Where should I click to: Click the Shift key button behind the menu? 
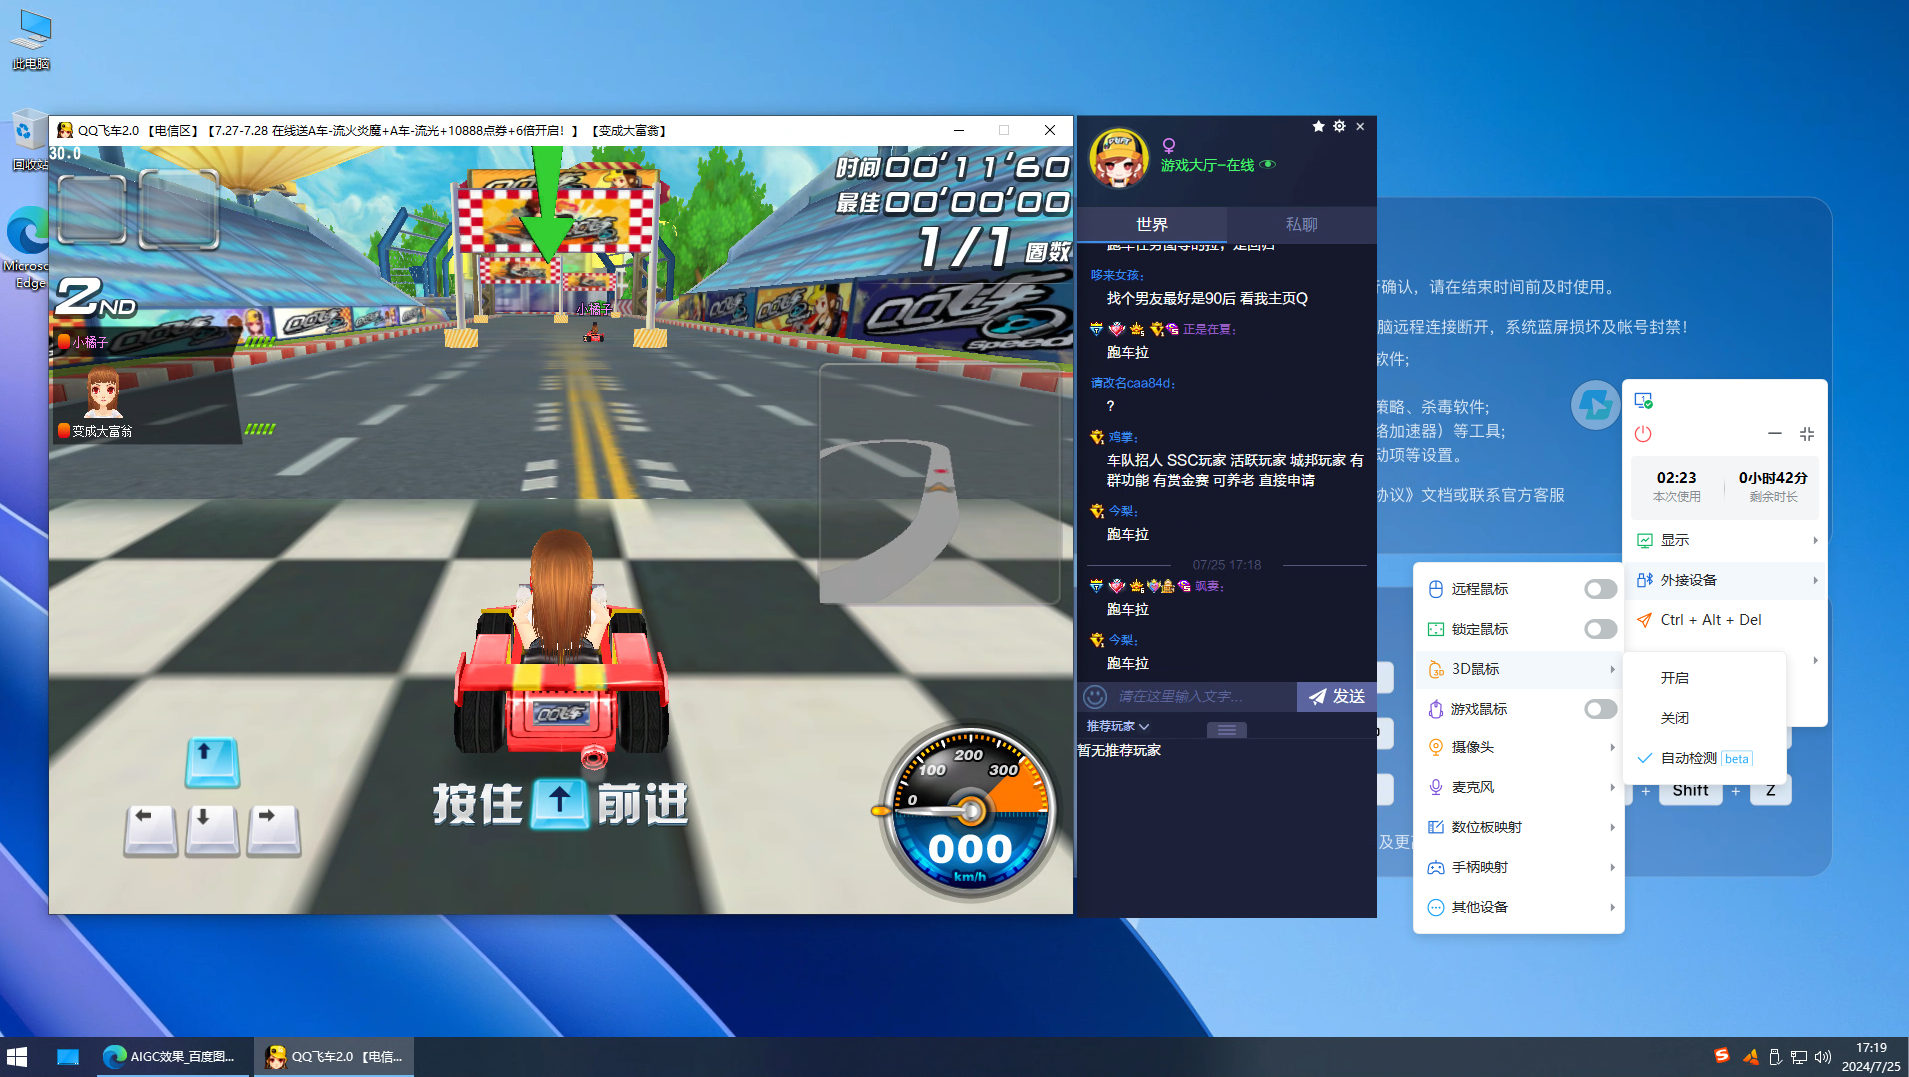(x=1690, y=790)
